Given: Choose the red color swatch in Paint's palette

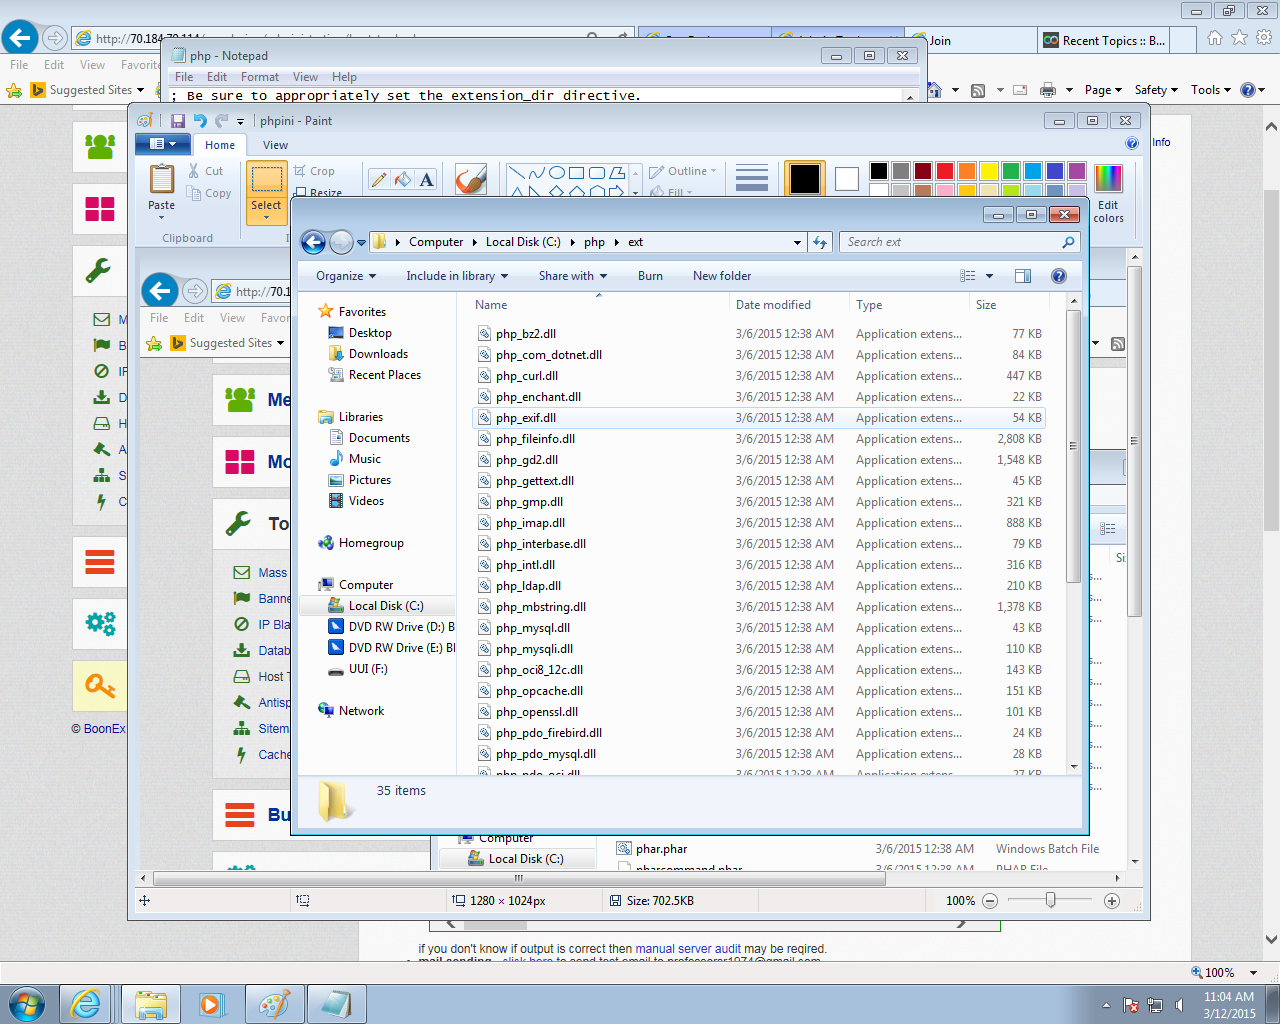Looking at the screenshot, I should click(945, 171).
